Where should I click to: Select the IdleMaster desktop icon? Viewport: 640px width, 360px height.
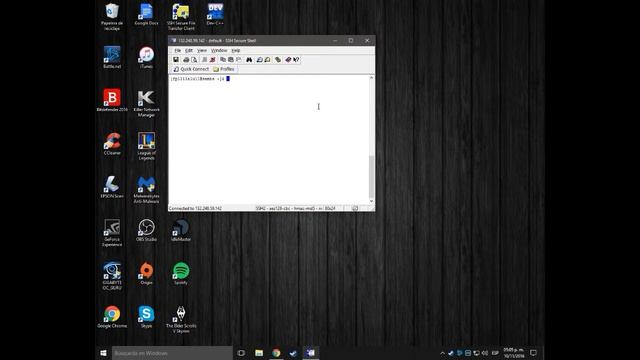[x=181, y=230]
